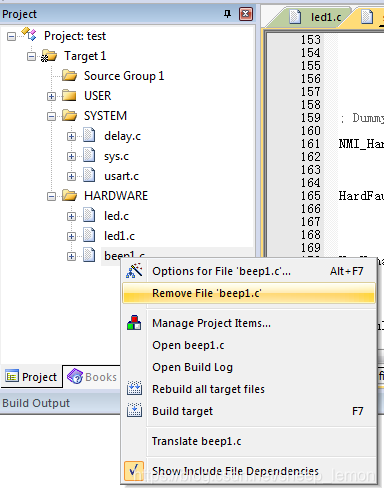This screenshot has width=384, height=494.
Task: Click the Build Output panel title
Action: pyautogui.click(x=36, y=403)
